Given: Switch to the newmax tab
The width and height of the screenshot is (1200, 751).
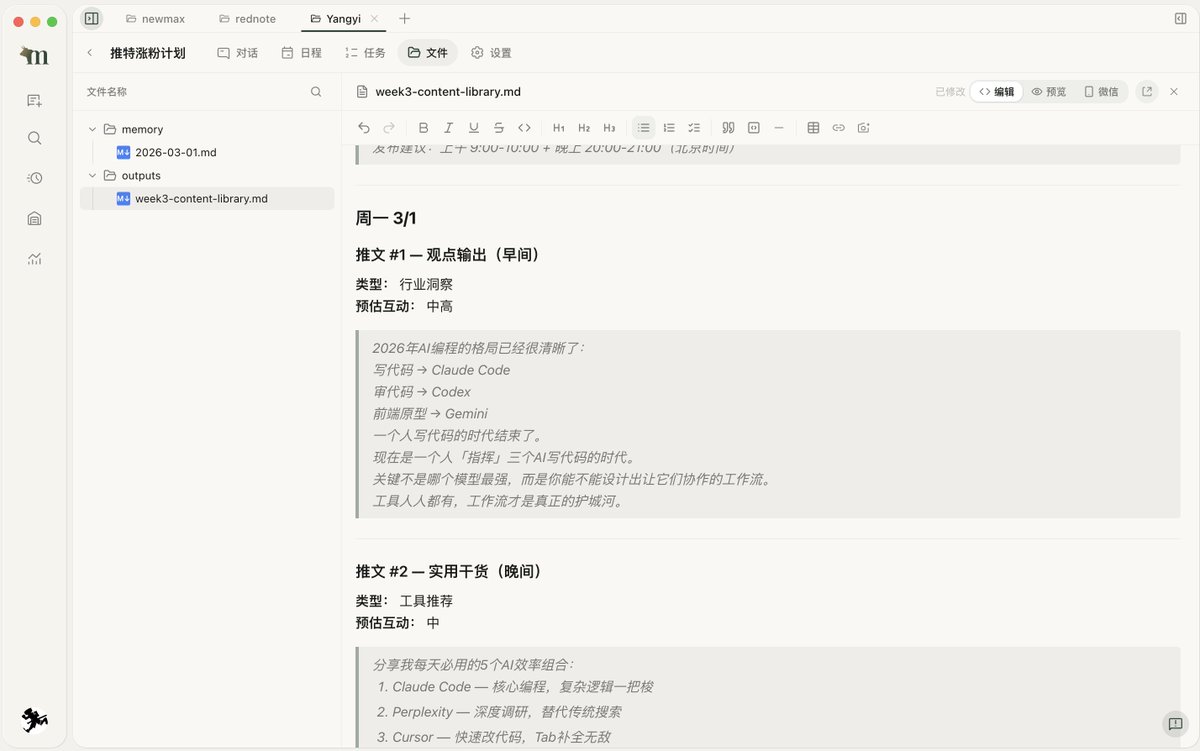Looking at the screenshot, I should (x=155, y=18).
